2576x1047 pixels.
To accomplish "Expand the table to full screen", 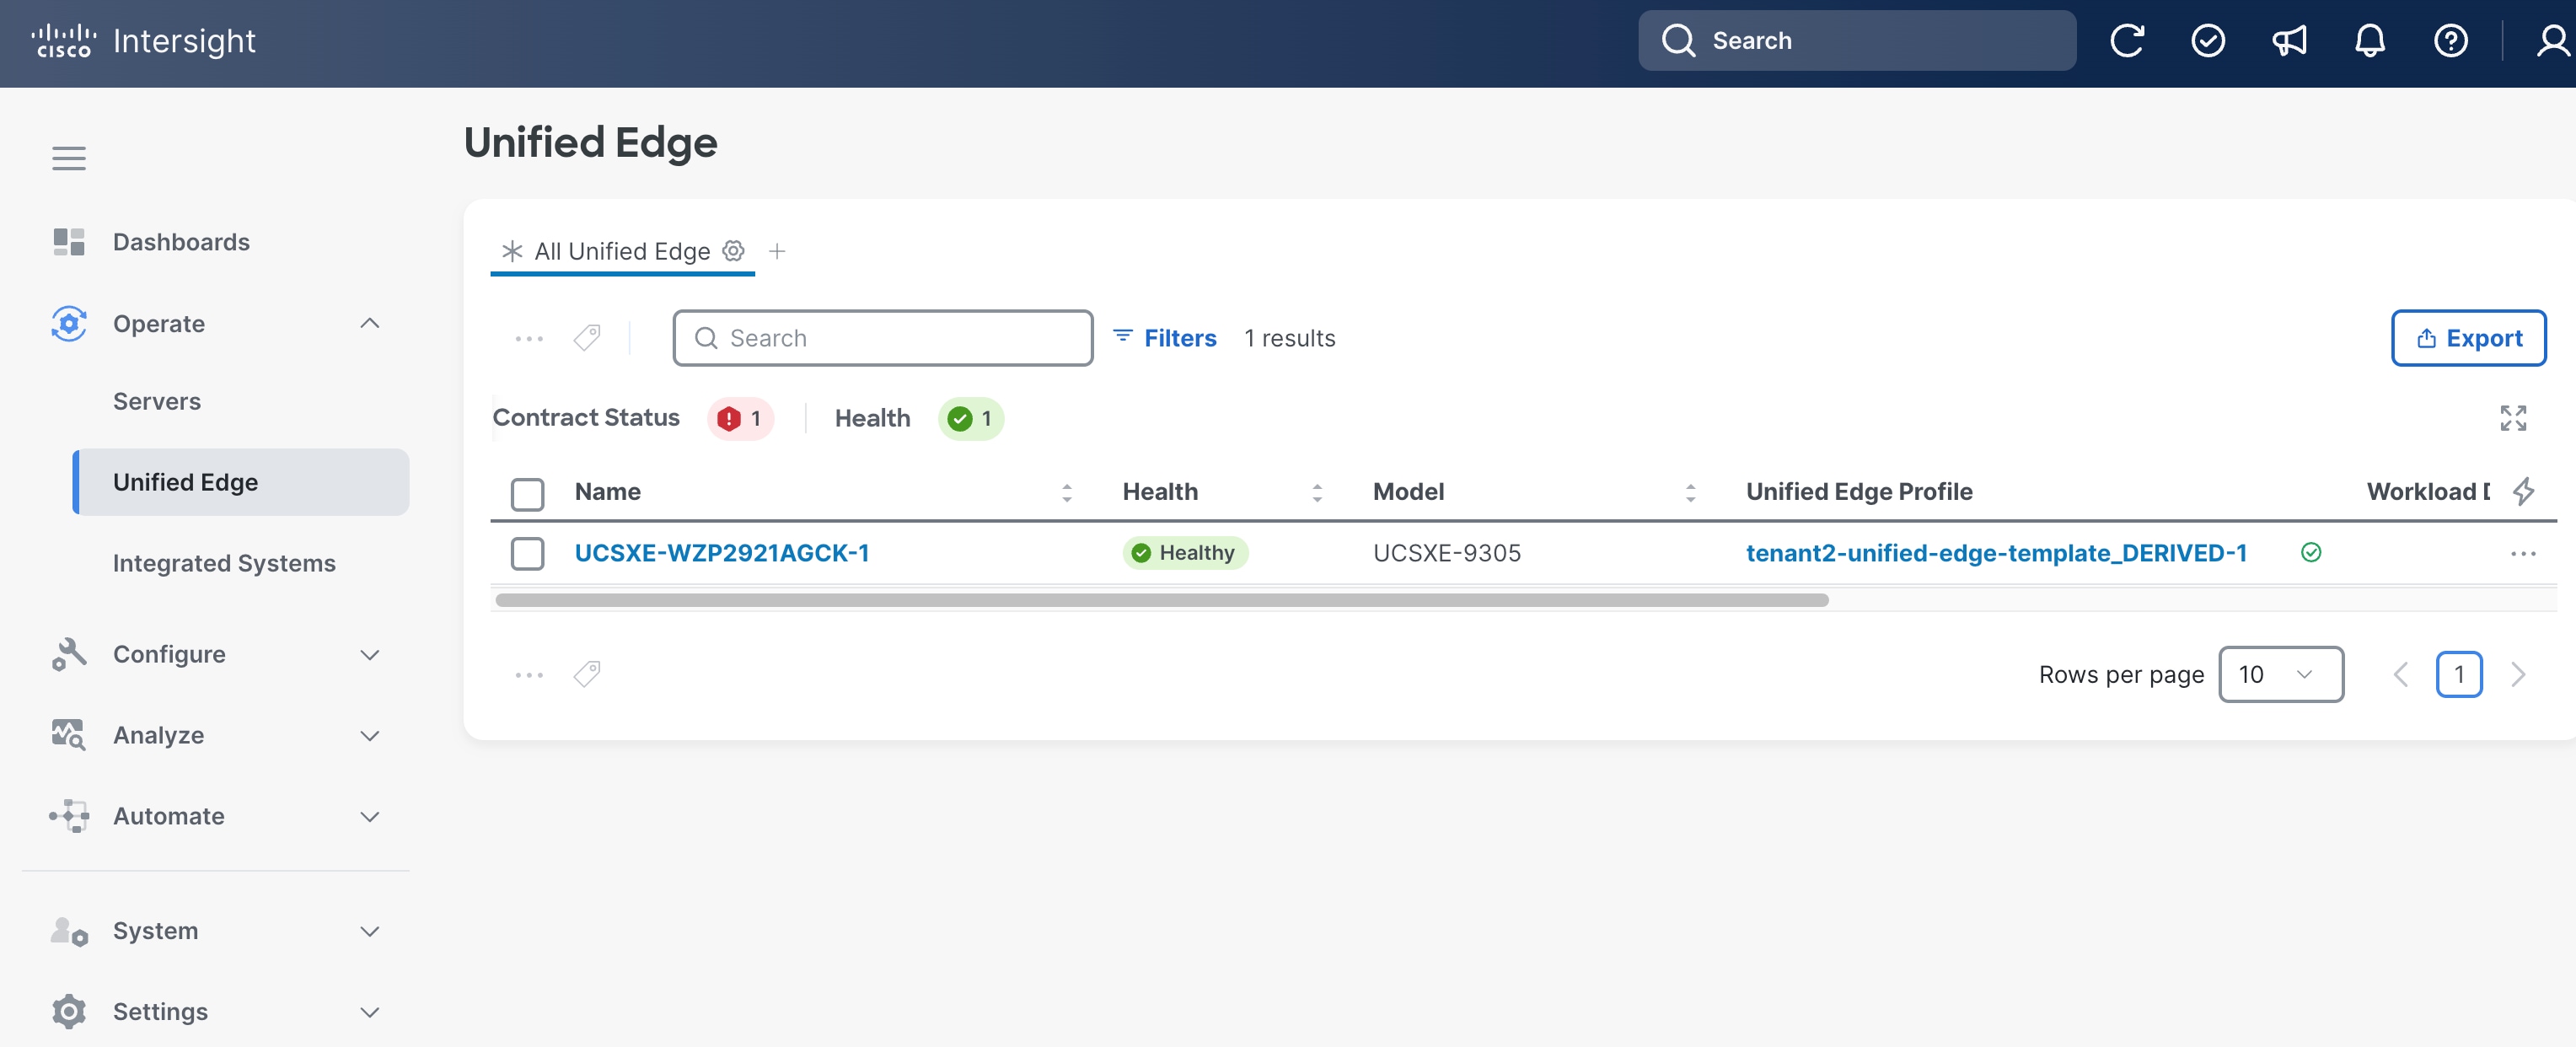I will click(2513, 418).
